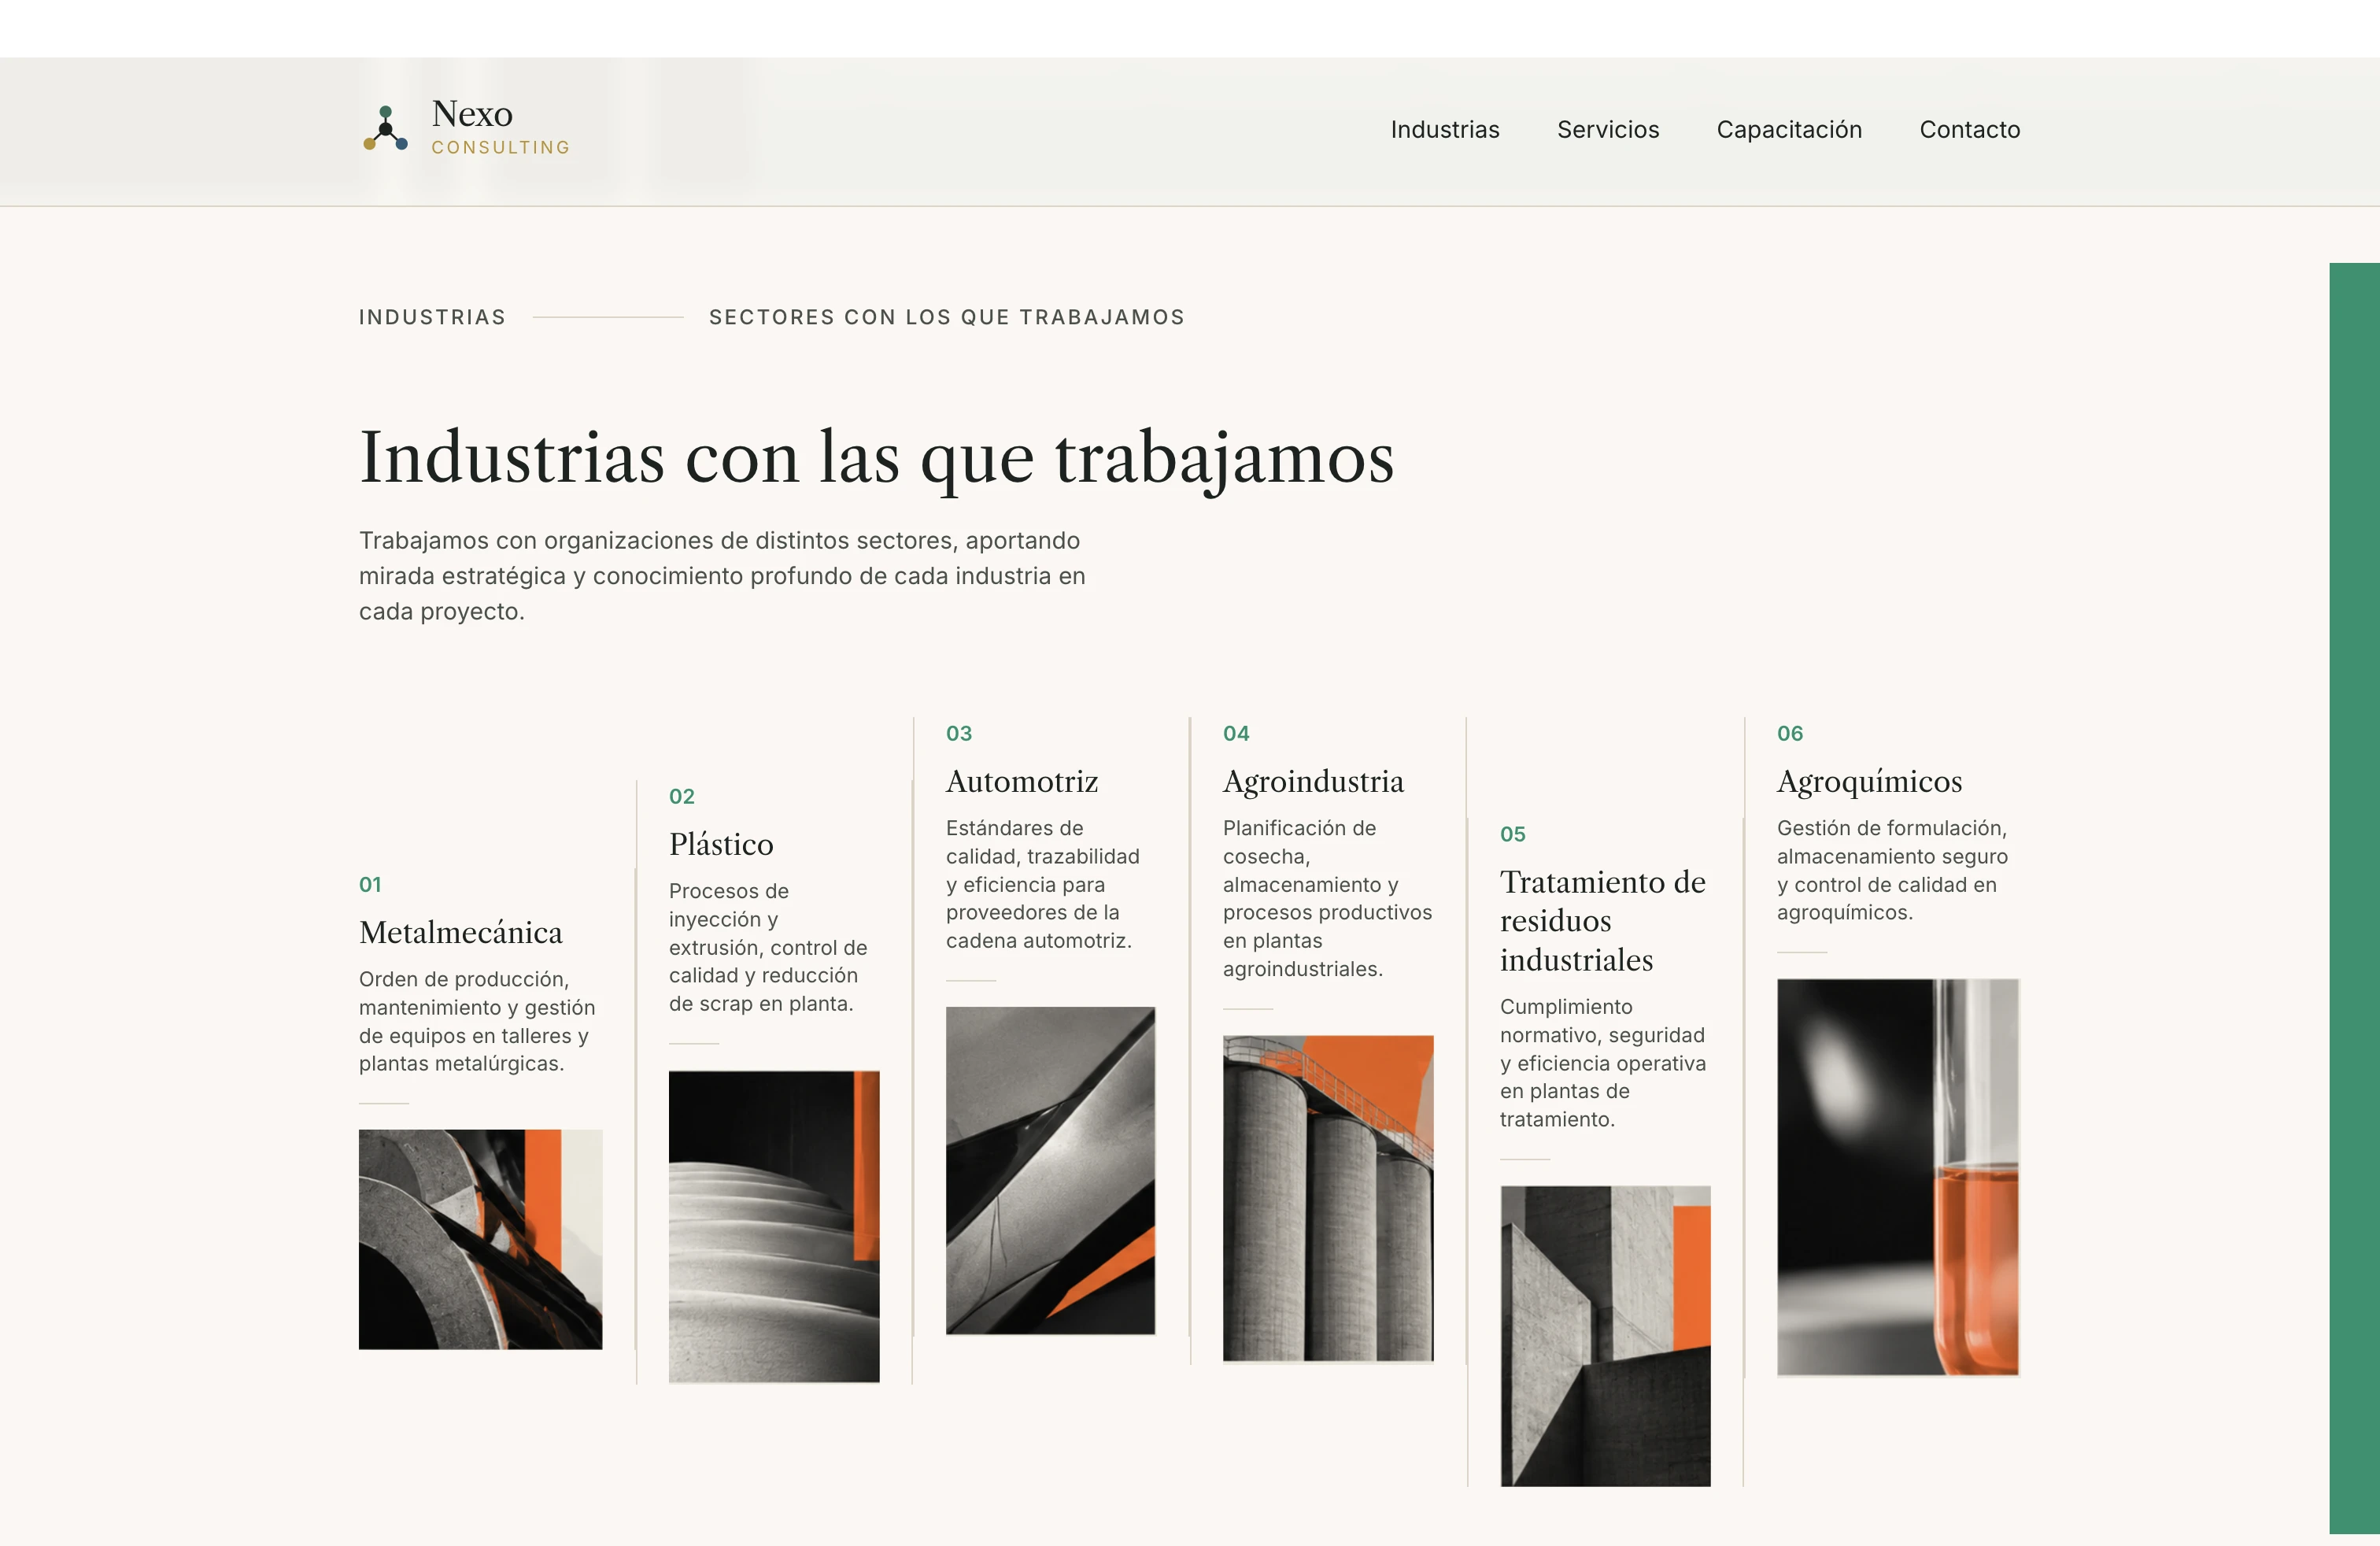The height and width of the screenshot is (1546, 2380).
Task: Open the Agroquímicos test tube photo
Action: tap(1898, 1177)
